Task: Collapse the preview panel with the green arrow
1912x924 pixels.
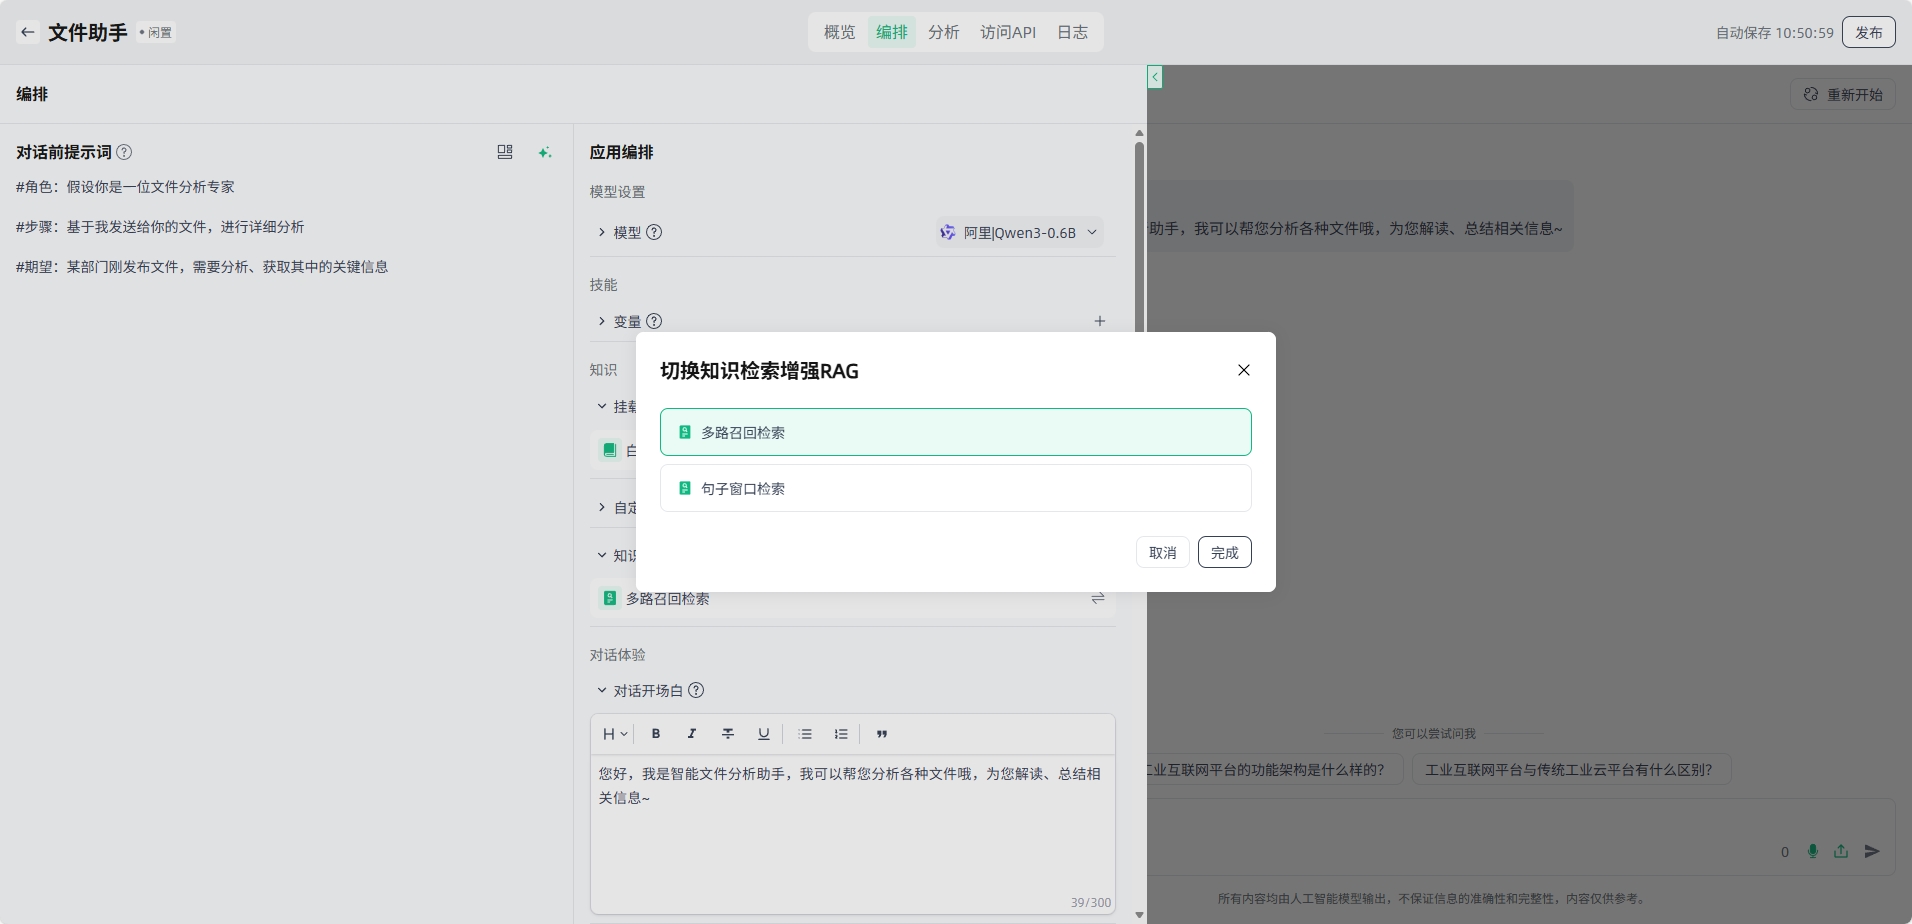Action: pyautogui.click(x=1155, y=77)
